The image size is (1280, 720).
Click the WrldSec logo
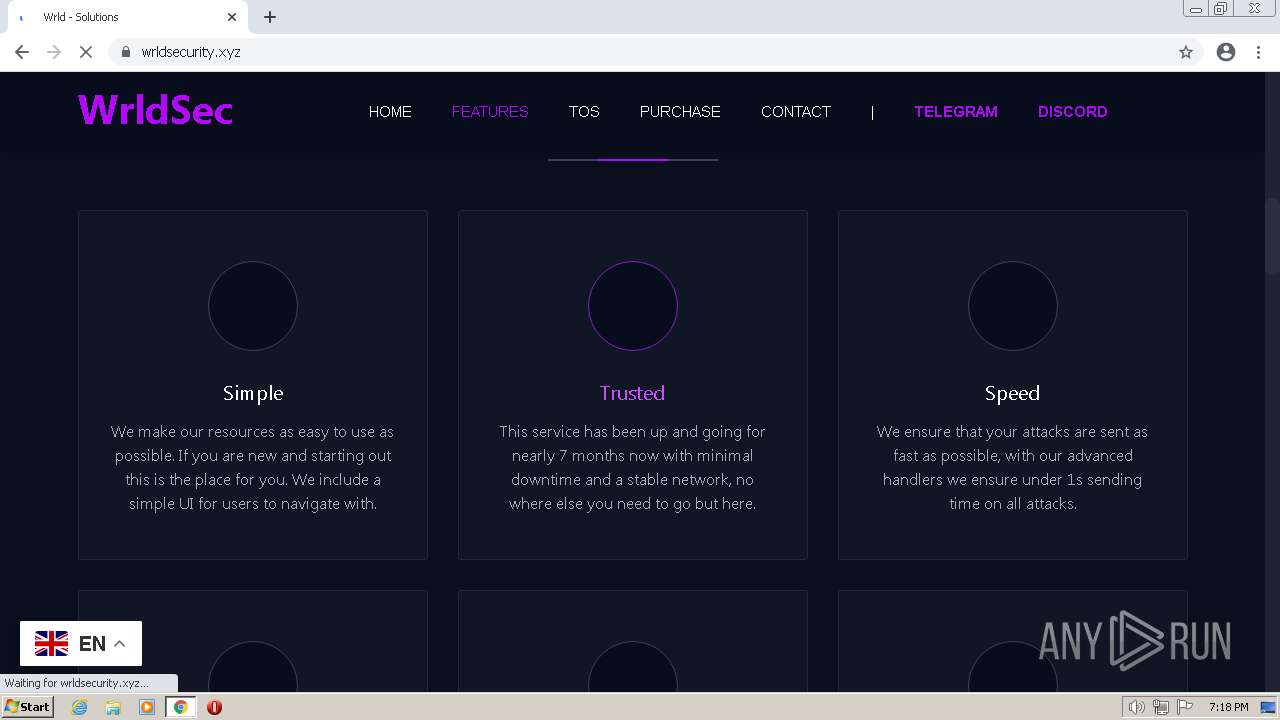click(155, 110)
